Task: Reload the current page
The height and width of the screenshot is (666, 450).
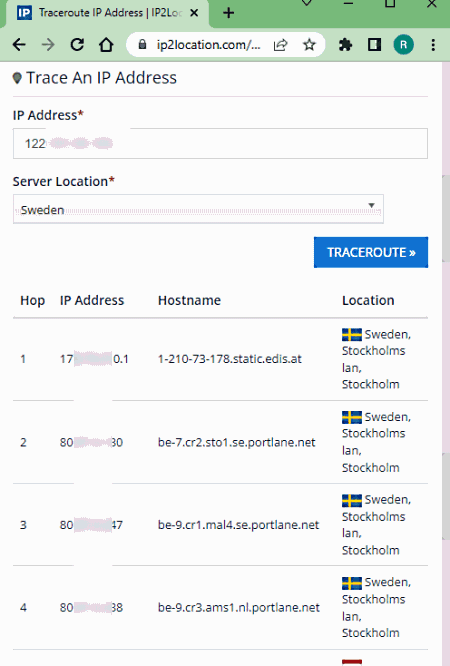Action: click(77, 45)
